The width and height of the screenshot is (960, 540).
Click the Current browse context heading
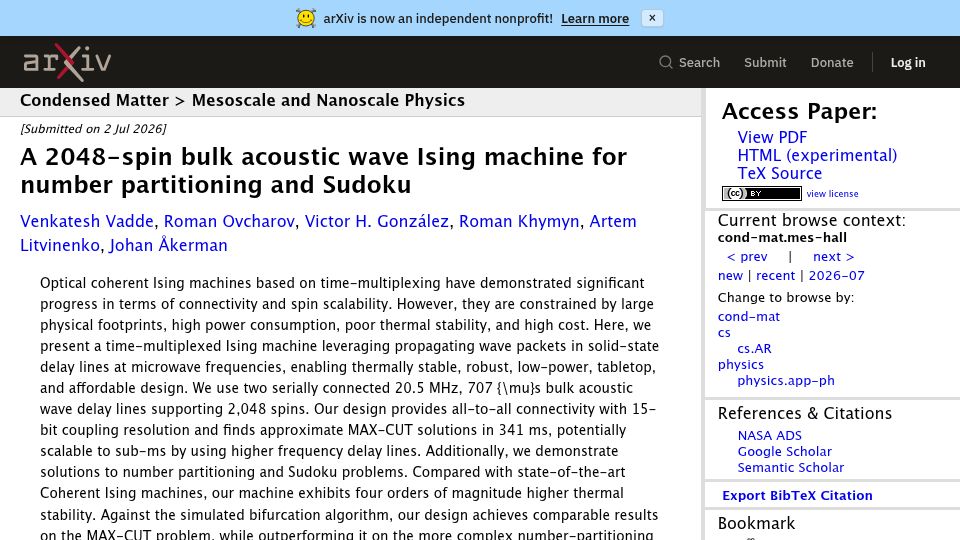[x=811, y=220]
